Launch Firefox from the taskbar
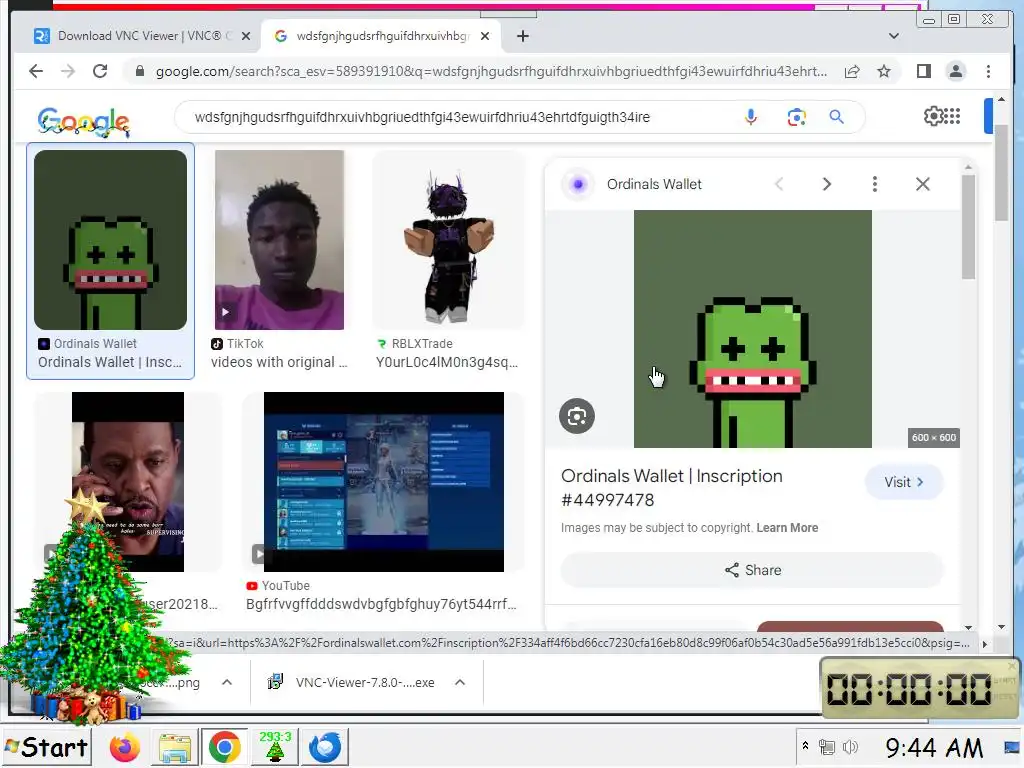This screenshot has width=1024, height=768. 125,747
